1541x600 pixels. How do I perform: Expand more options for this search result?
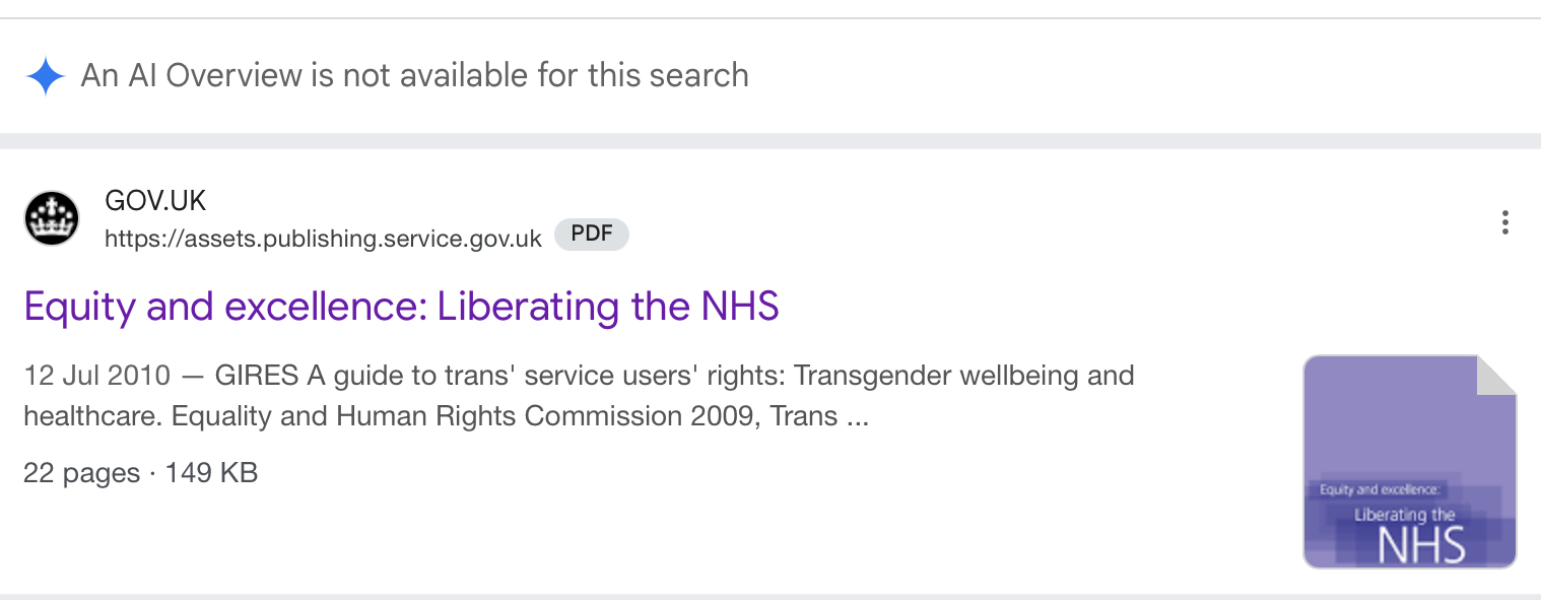[x=1504, y=224]
